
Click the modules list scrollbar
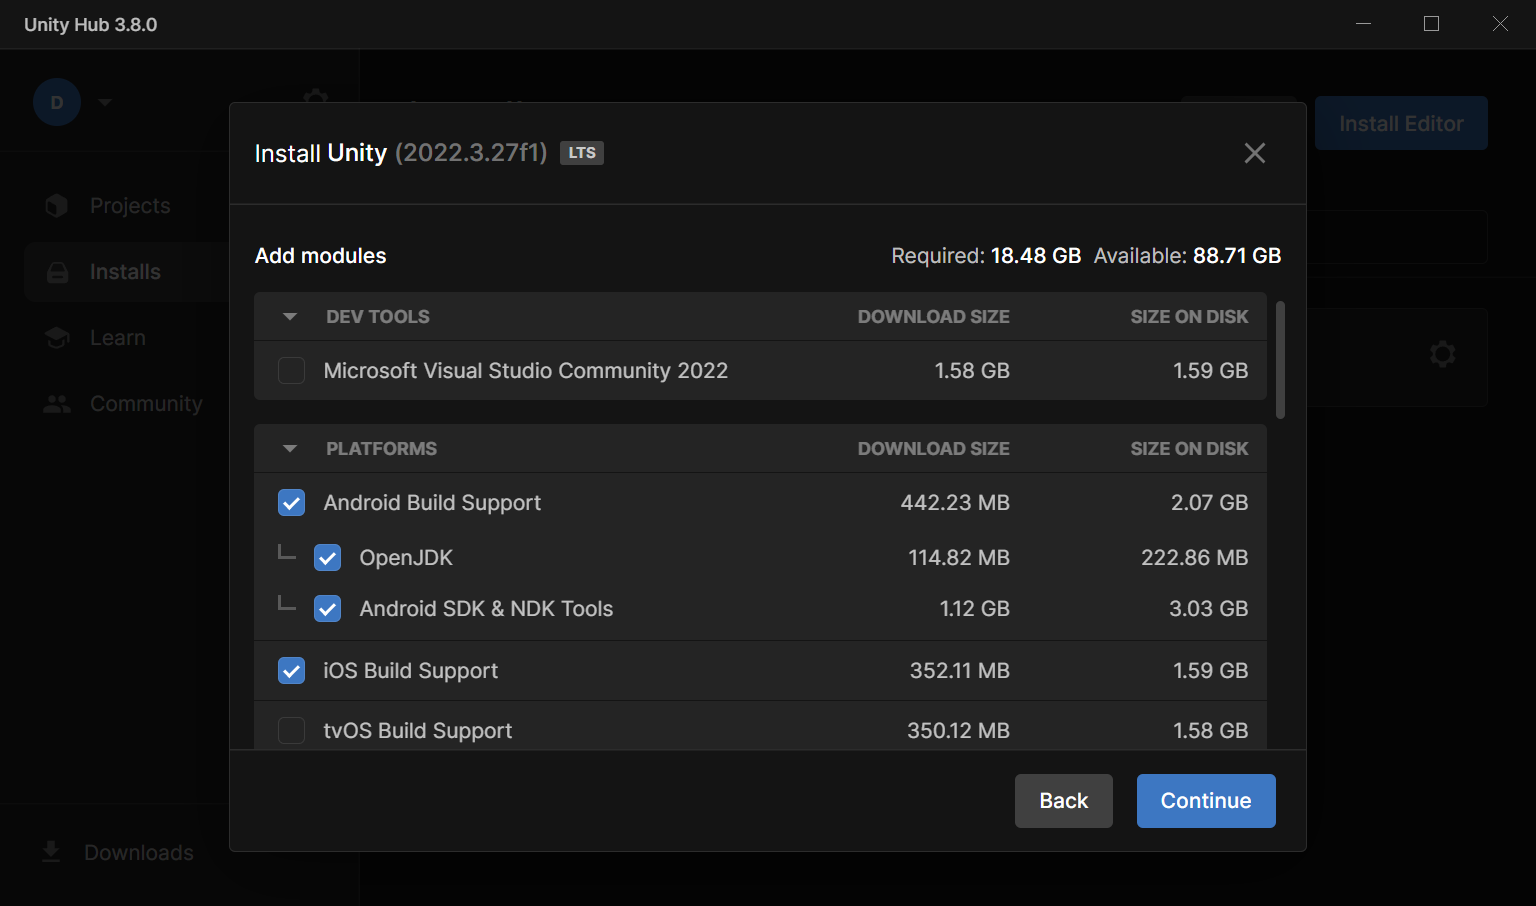1280,360
